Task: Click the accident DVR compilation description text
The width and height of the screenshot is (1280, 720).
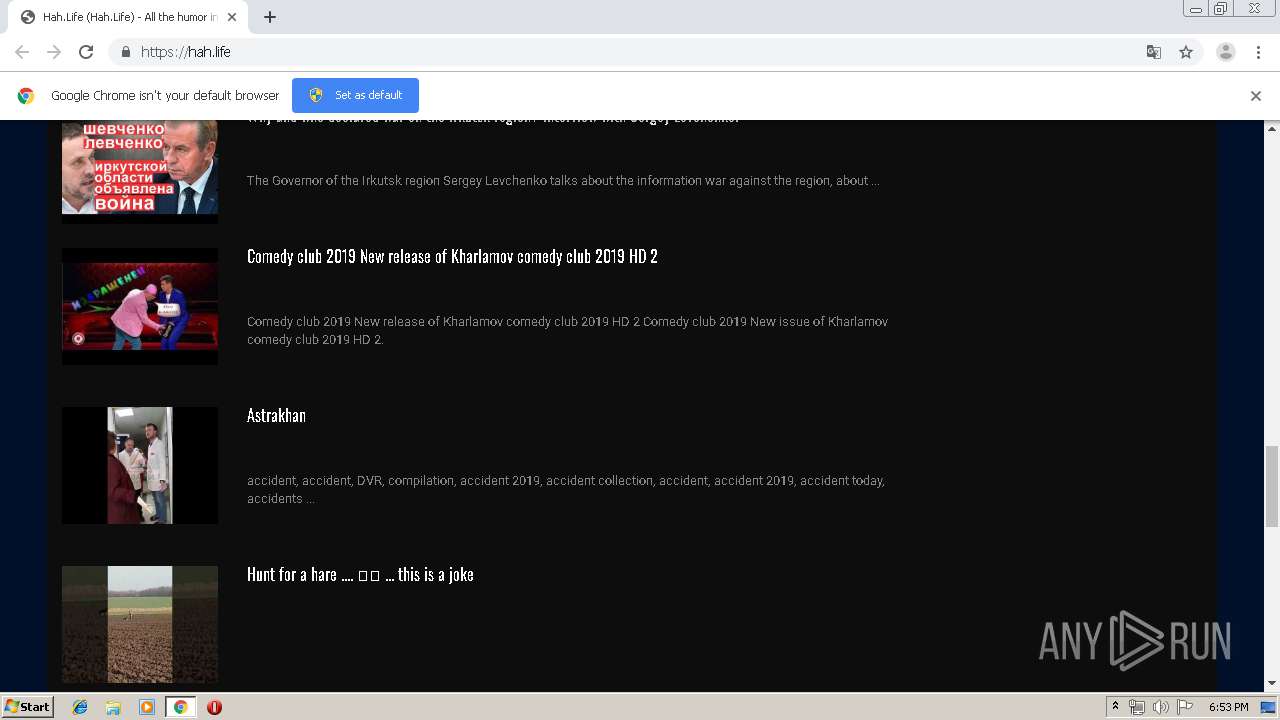Action: click(x=566, y=490)
